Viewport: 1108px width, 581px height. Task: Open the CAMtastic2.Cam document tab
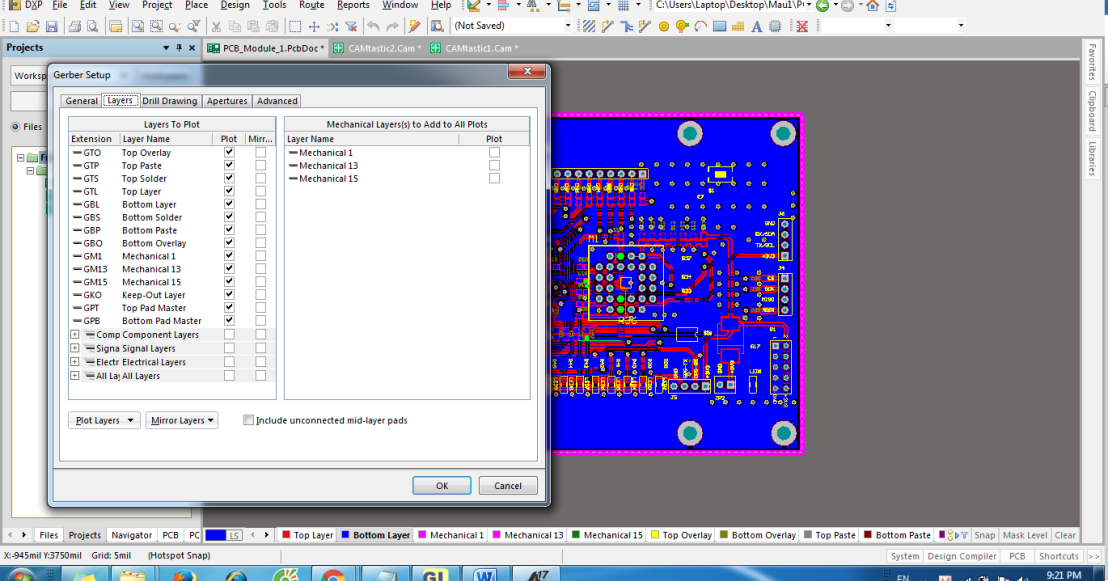click(379, 48)
